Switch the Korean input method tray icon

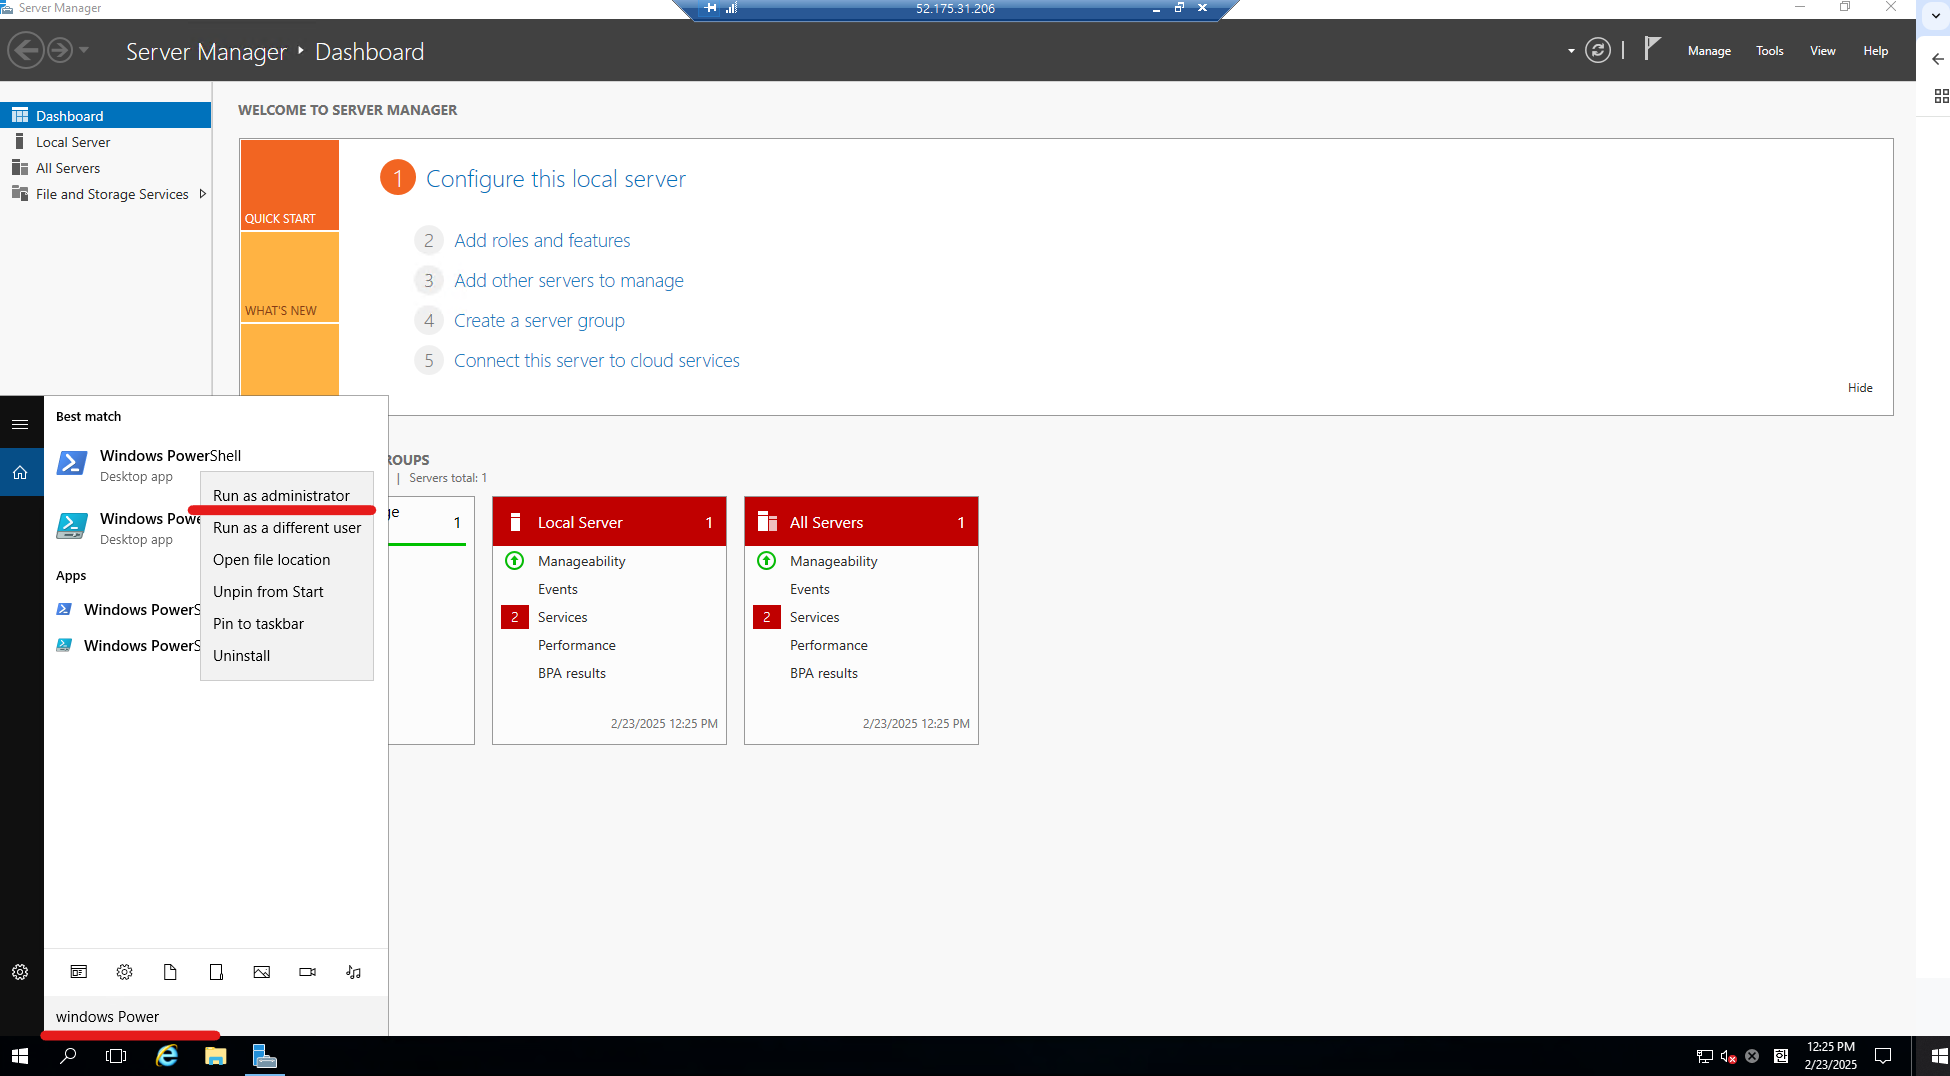(1781, 1056)
